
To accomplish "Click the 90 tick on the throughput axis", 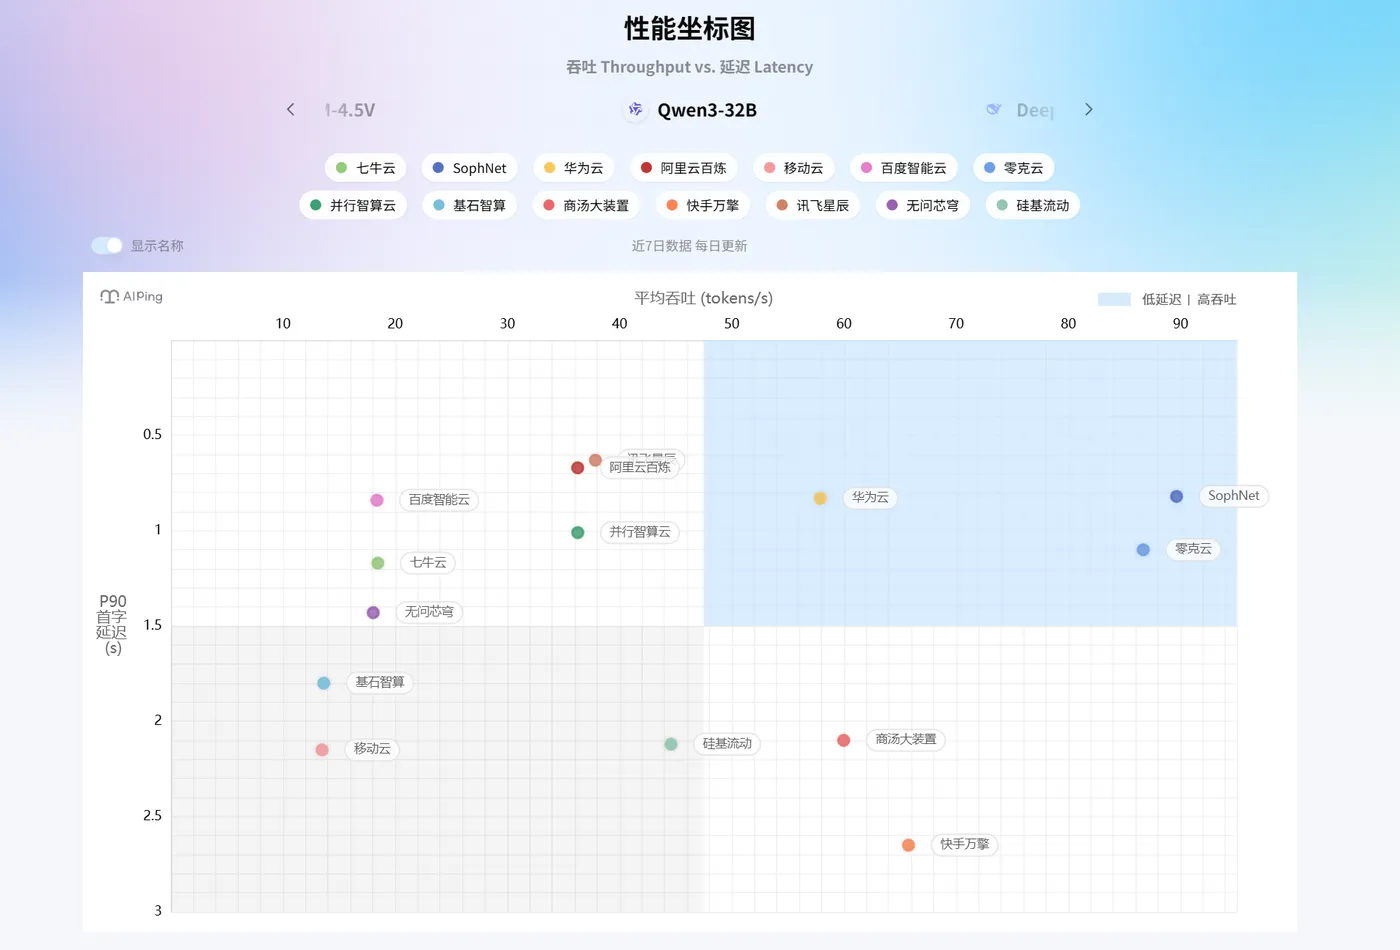I will coord(1181,324).
